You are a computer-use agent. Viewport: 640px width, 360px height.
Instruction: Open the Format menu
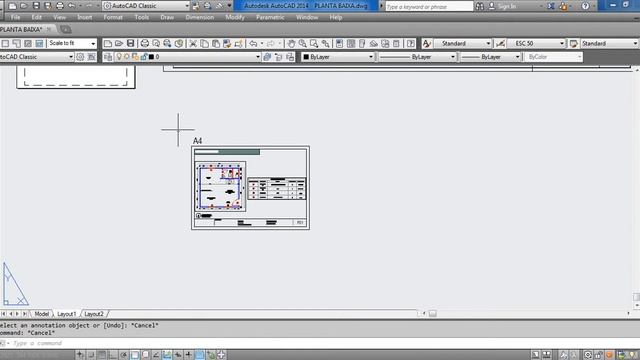tap(113, 18)
